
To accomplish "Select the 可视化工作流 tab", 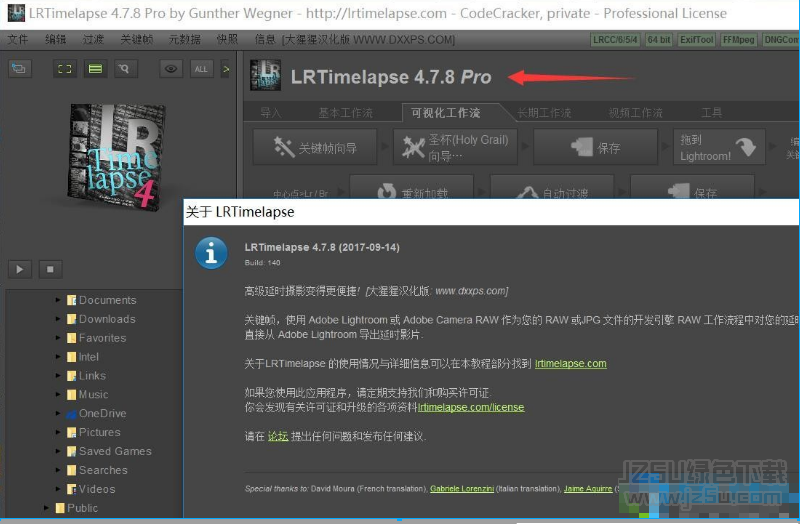I will pyautogui.click(x=446, y=113).
